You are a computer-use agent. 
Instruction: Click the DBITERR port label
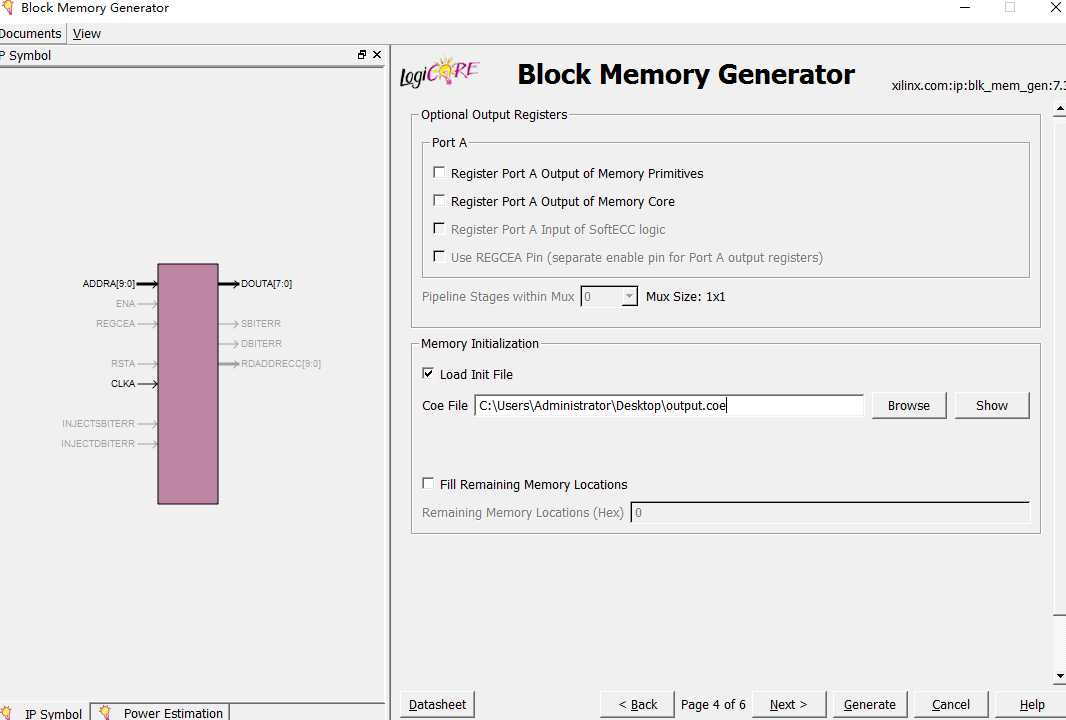pos(261,343)
